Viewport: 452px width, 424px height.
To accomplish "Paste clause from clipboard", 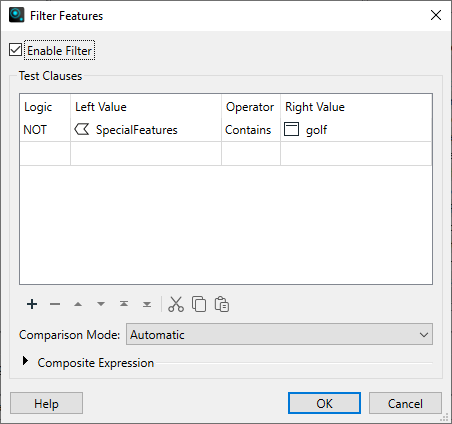I will tap(222, 304).
